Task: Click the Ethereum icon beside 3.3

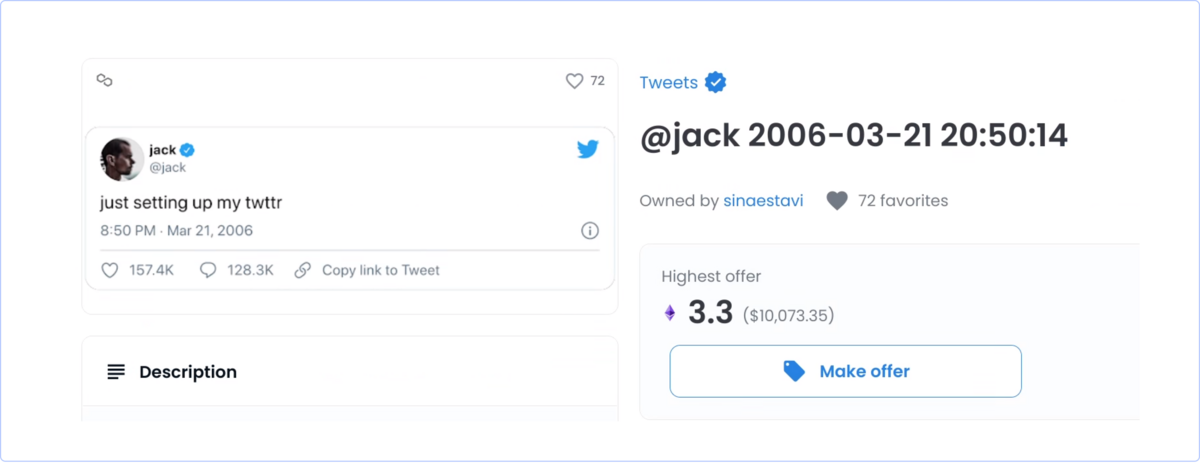Action: [670, 314]
